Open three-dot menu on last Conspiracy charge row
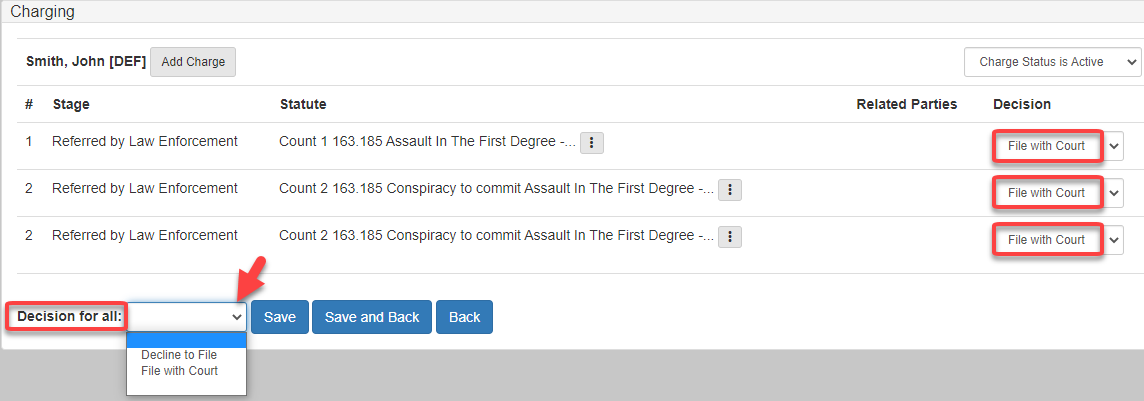Screen dimensions: 1144x401 [730, 237]
